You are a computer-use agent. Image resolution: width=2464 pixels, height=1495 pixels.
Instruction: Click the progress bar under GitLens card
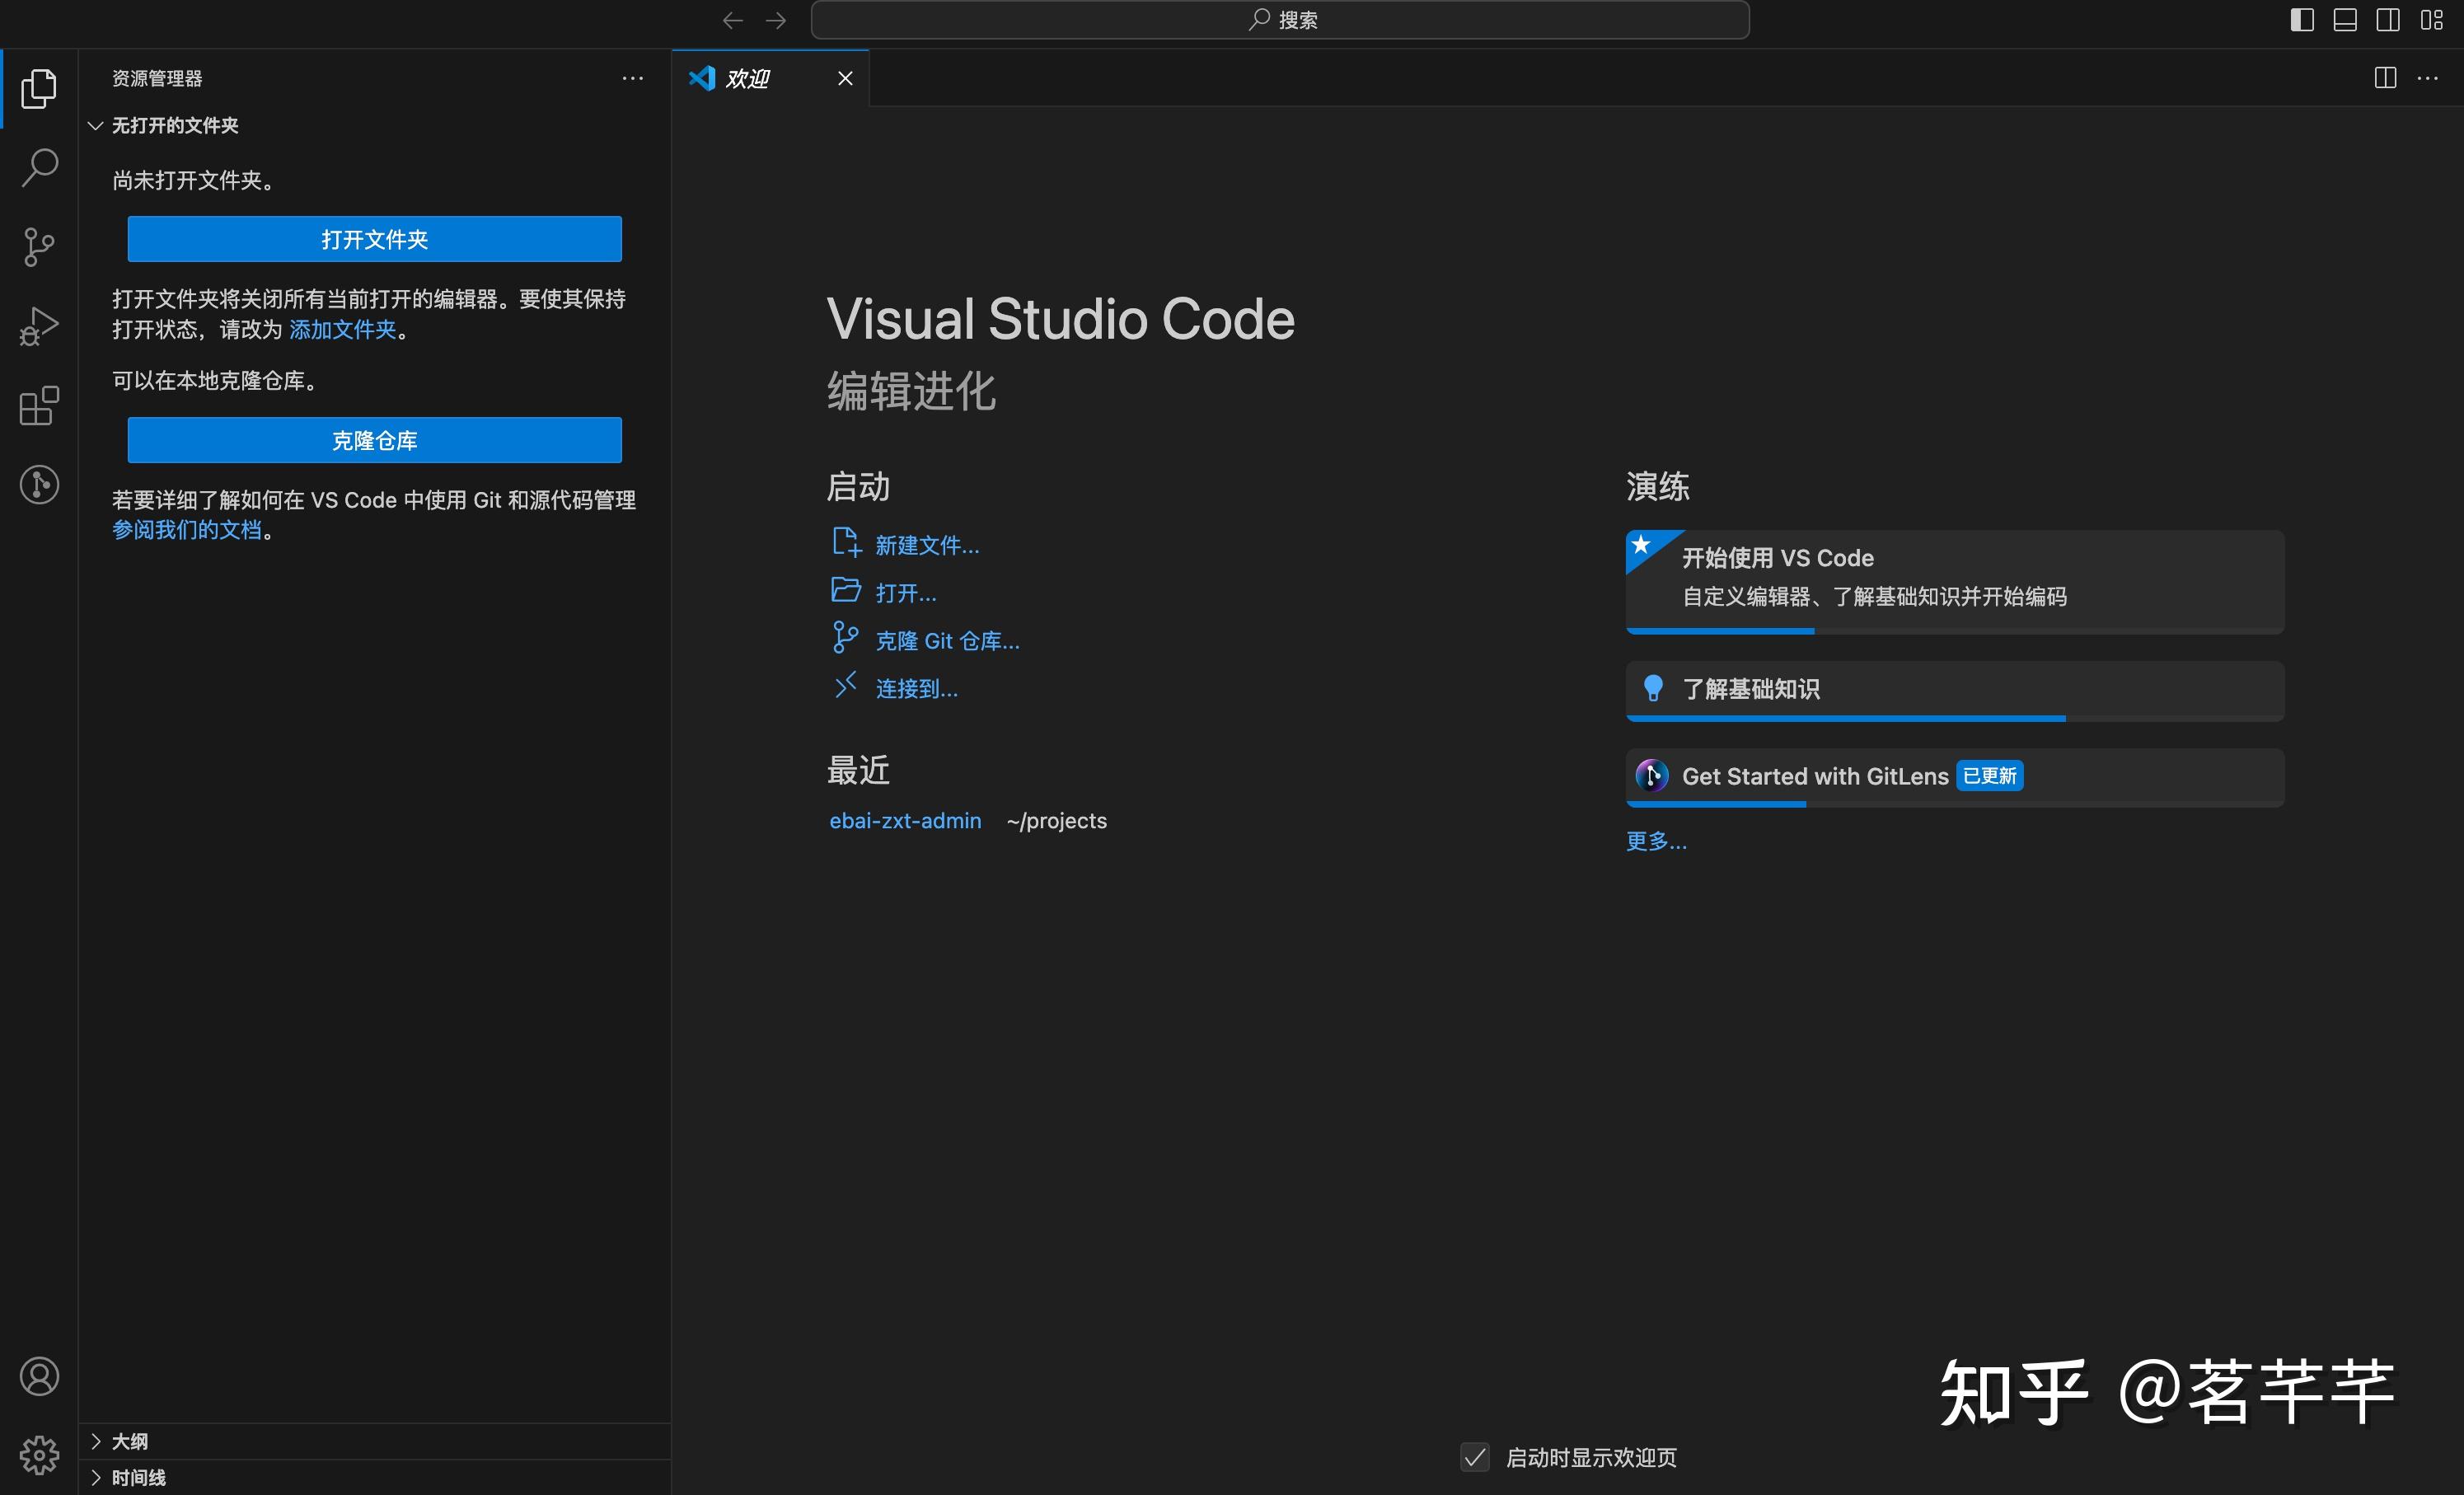coord(1955,804)
